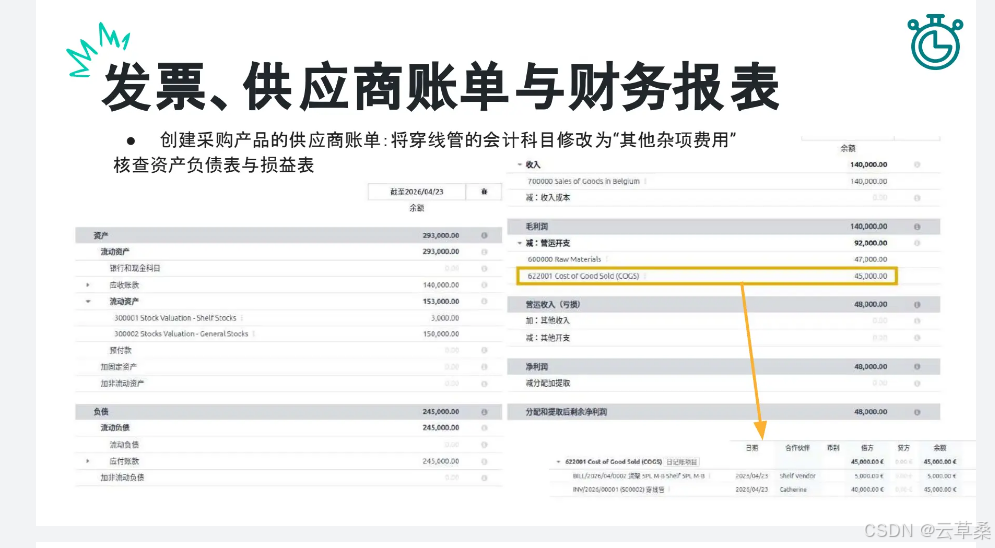Click info icon on 加：其他收入 row
This screenshot has height=548, width=995.
tap(917, 321)
